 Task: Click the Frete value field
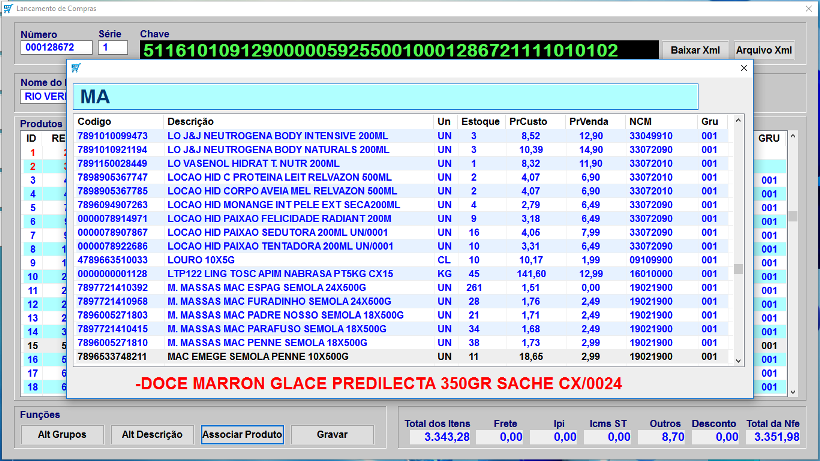click(x=499, y=437)
